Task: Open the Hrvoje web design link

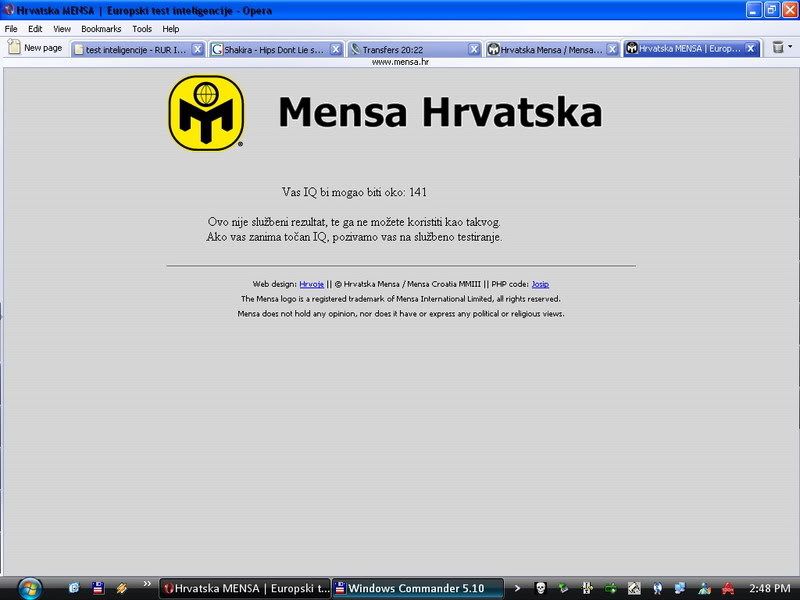Action: [311, 284]
